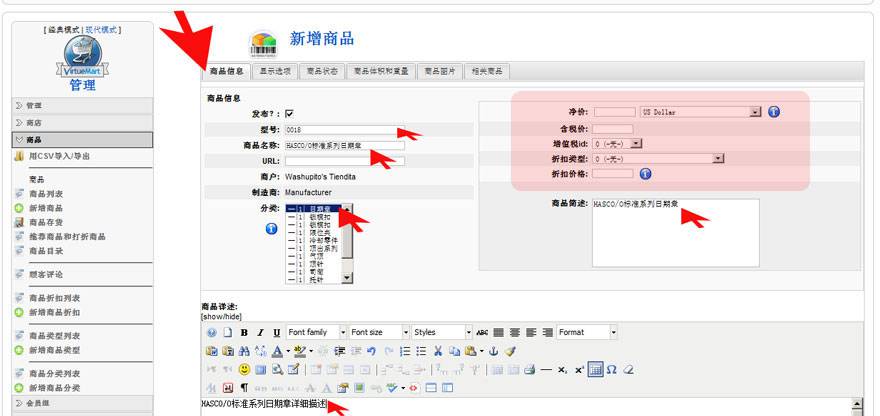Apply underline formatting in the editor toolbar

277,332
